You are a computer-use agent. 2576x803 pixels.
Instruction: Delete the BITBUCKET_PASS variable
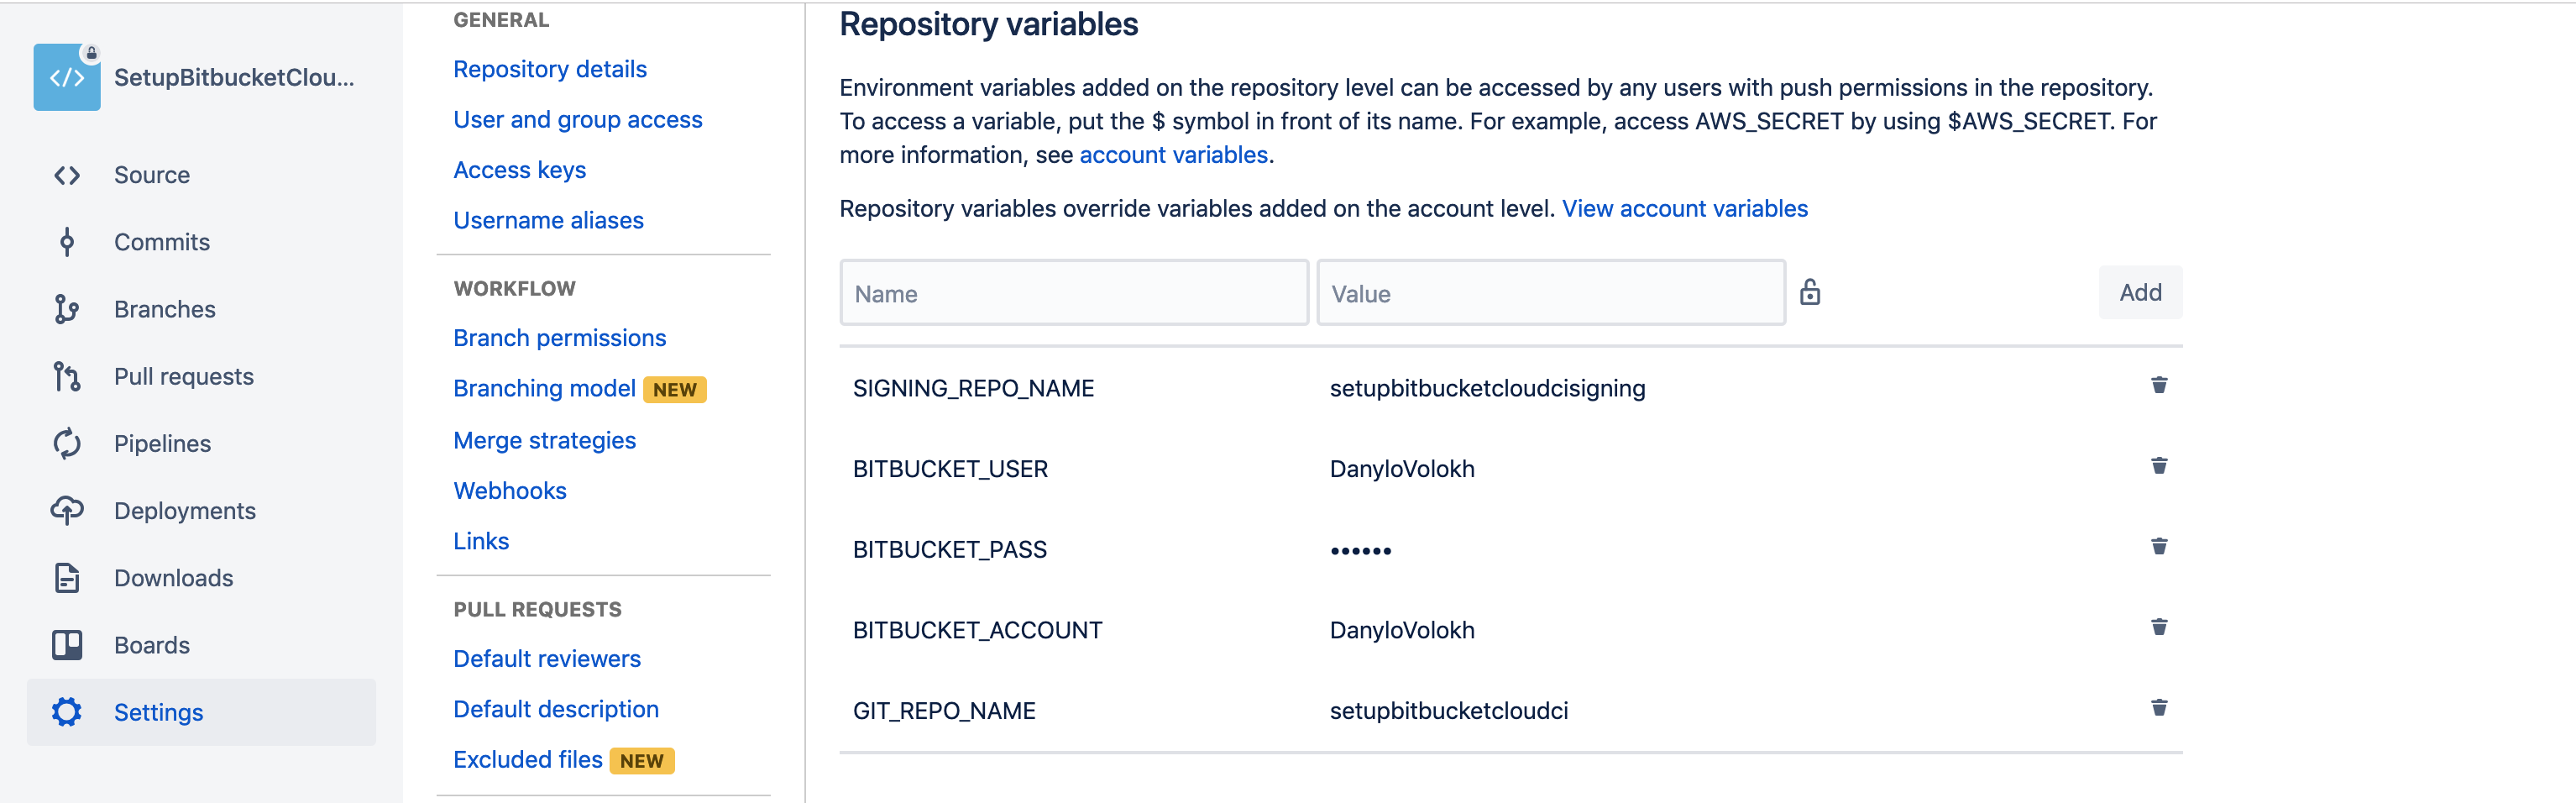pyautogui.click(x=2159, y=547)
